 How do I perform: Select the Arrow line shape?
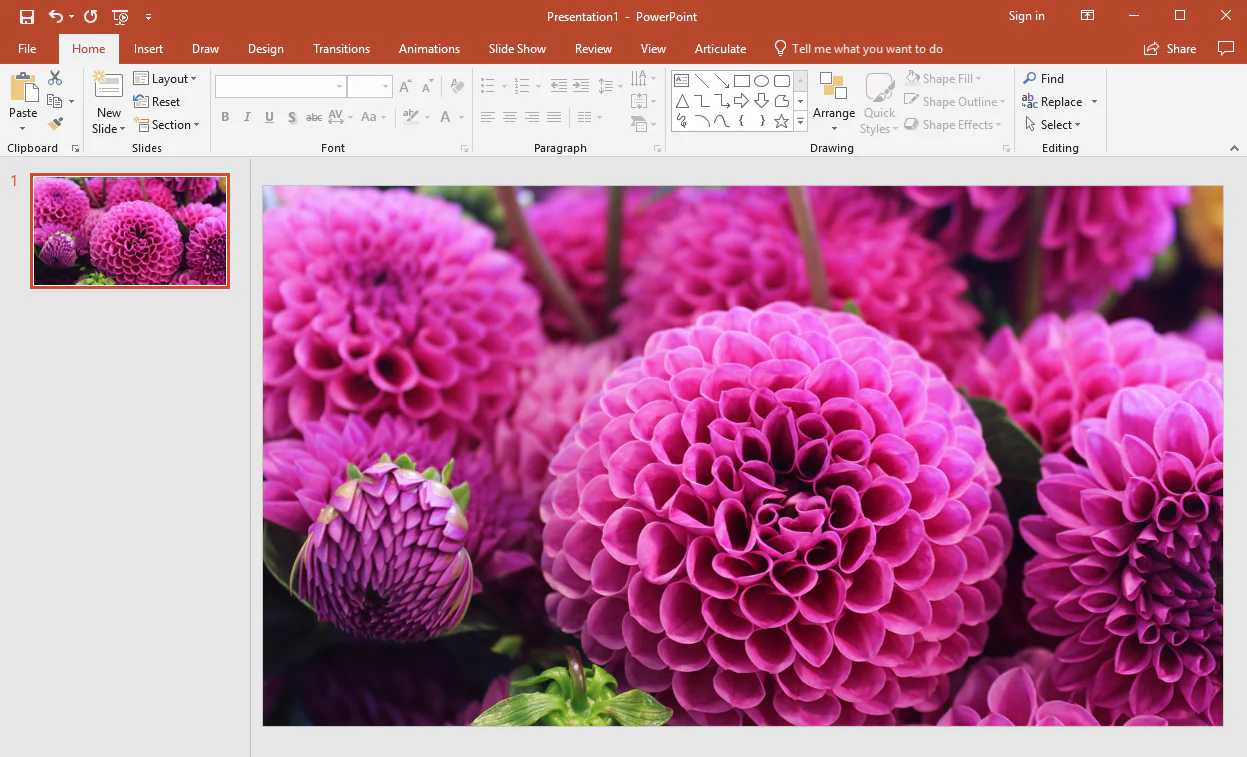tap(722, 81)
